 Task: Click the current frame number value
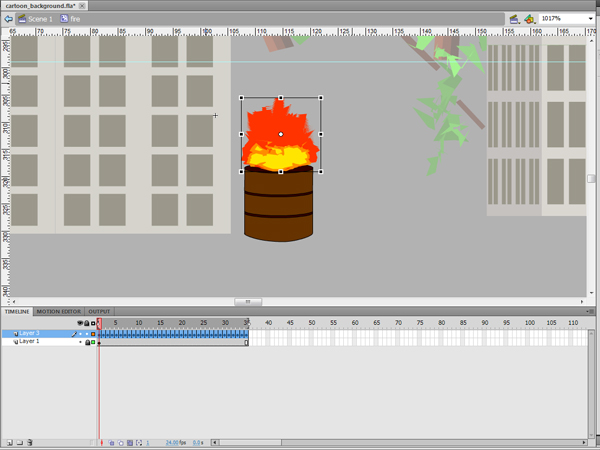click(148, 443)
